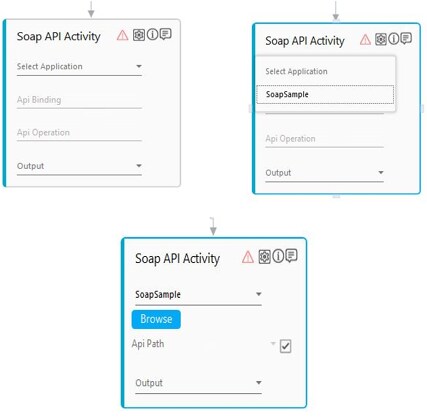Click info icon on bottom Soap API Activity

click(278, 256)
